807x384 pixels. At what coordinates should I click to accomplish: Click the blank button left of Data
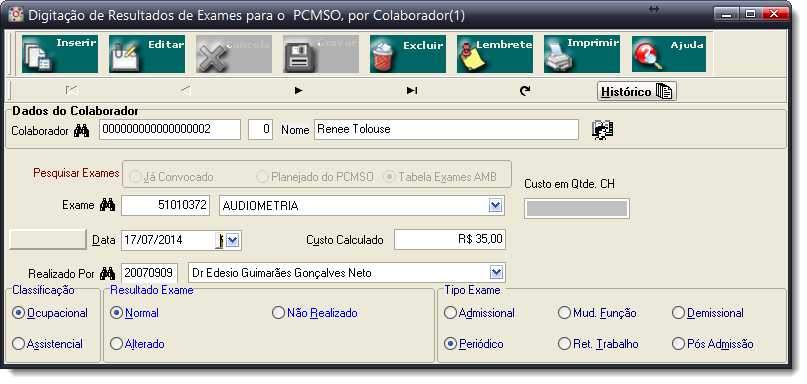coord(48,239)
